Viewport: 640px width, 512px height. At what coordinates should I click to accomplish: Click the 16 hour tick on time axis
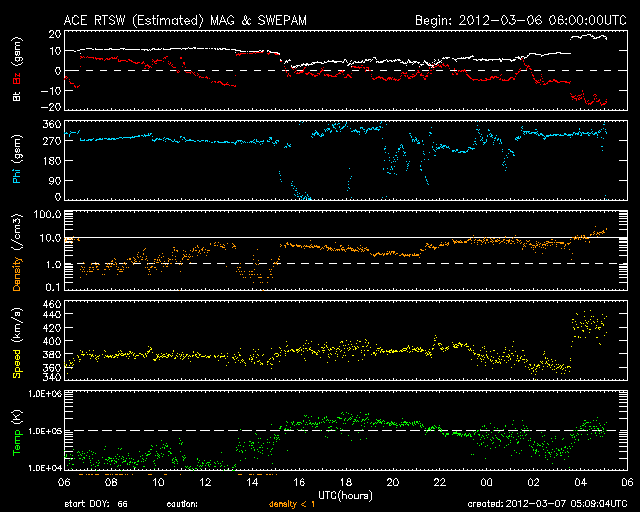(299, 483)
